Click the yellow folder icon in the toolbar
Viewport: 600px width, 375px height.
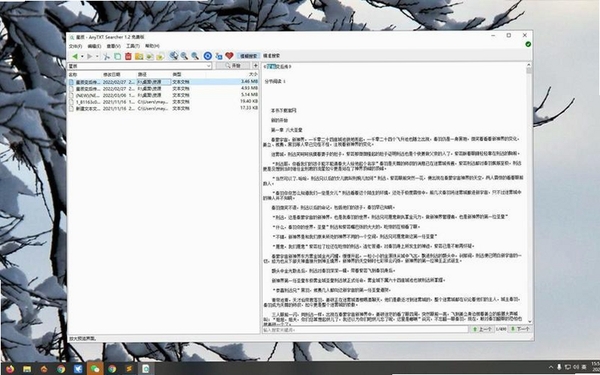point(139,56)
